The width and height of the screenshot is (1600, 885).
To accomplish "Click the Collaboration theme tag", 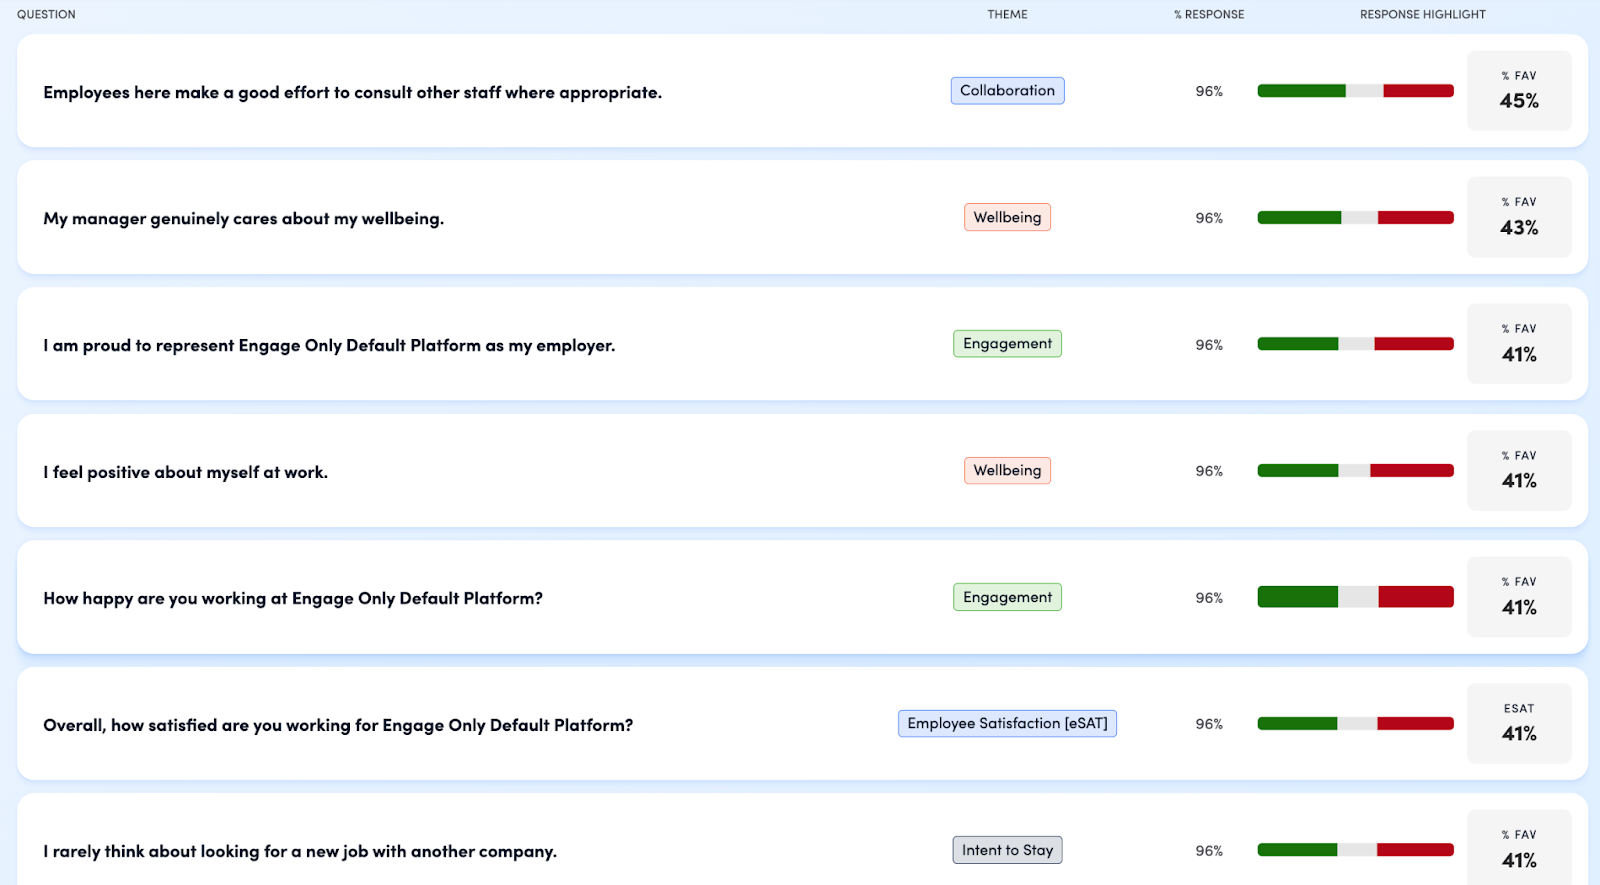I will [x=1007, y=91].
